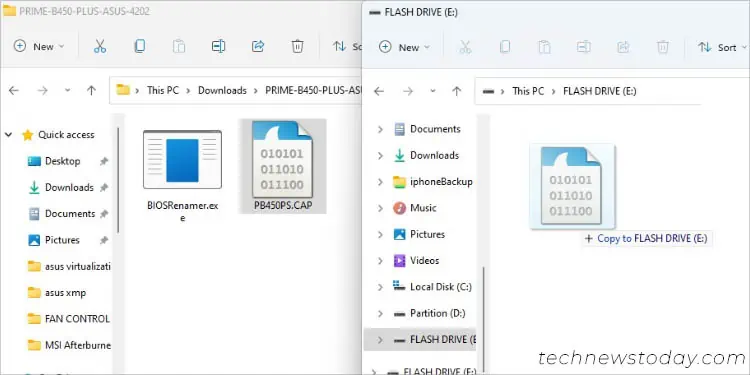The width and height of the screenshot is (750, 375).
Task: Open recent locations chevron in FLASH DRIVE window
Action: tap(433, 91)
